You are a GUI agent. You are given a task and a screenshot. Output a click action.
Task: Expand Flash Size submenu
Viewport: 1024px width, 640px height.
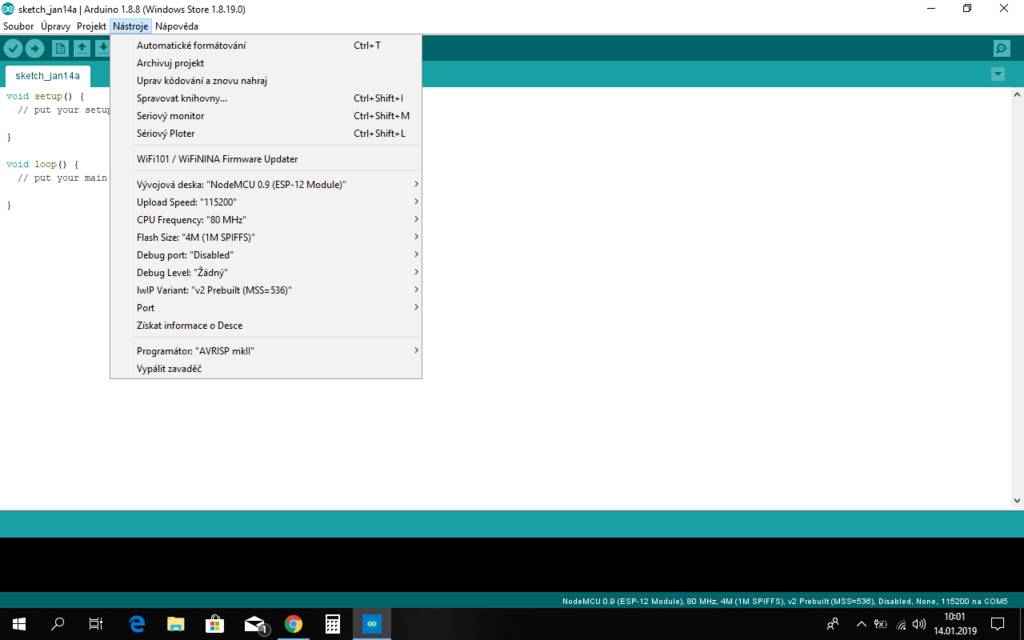pyautogui.click(x=266, y=237)
